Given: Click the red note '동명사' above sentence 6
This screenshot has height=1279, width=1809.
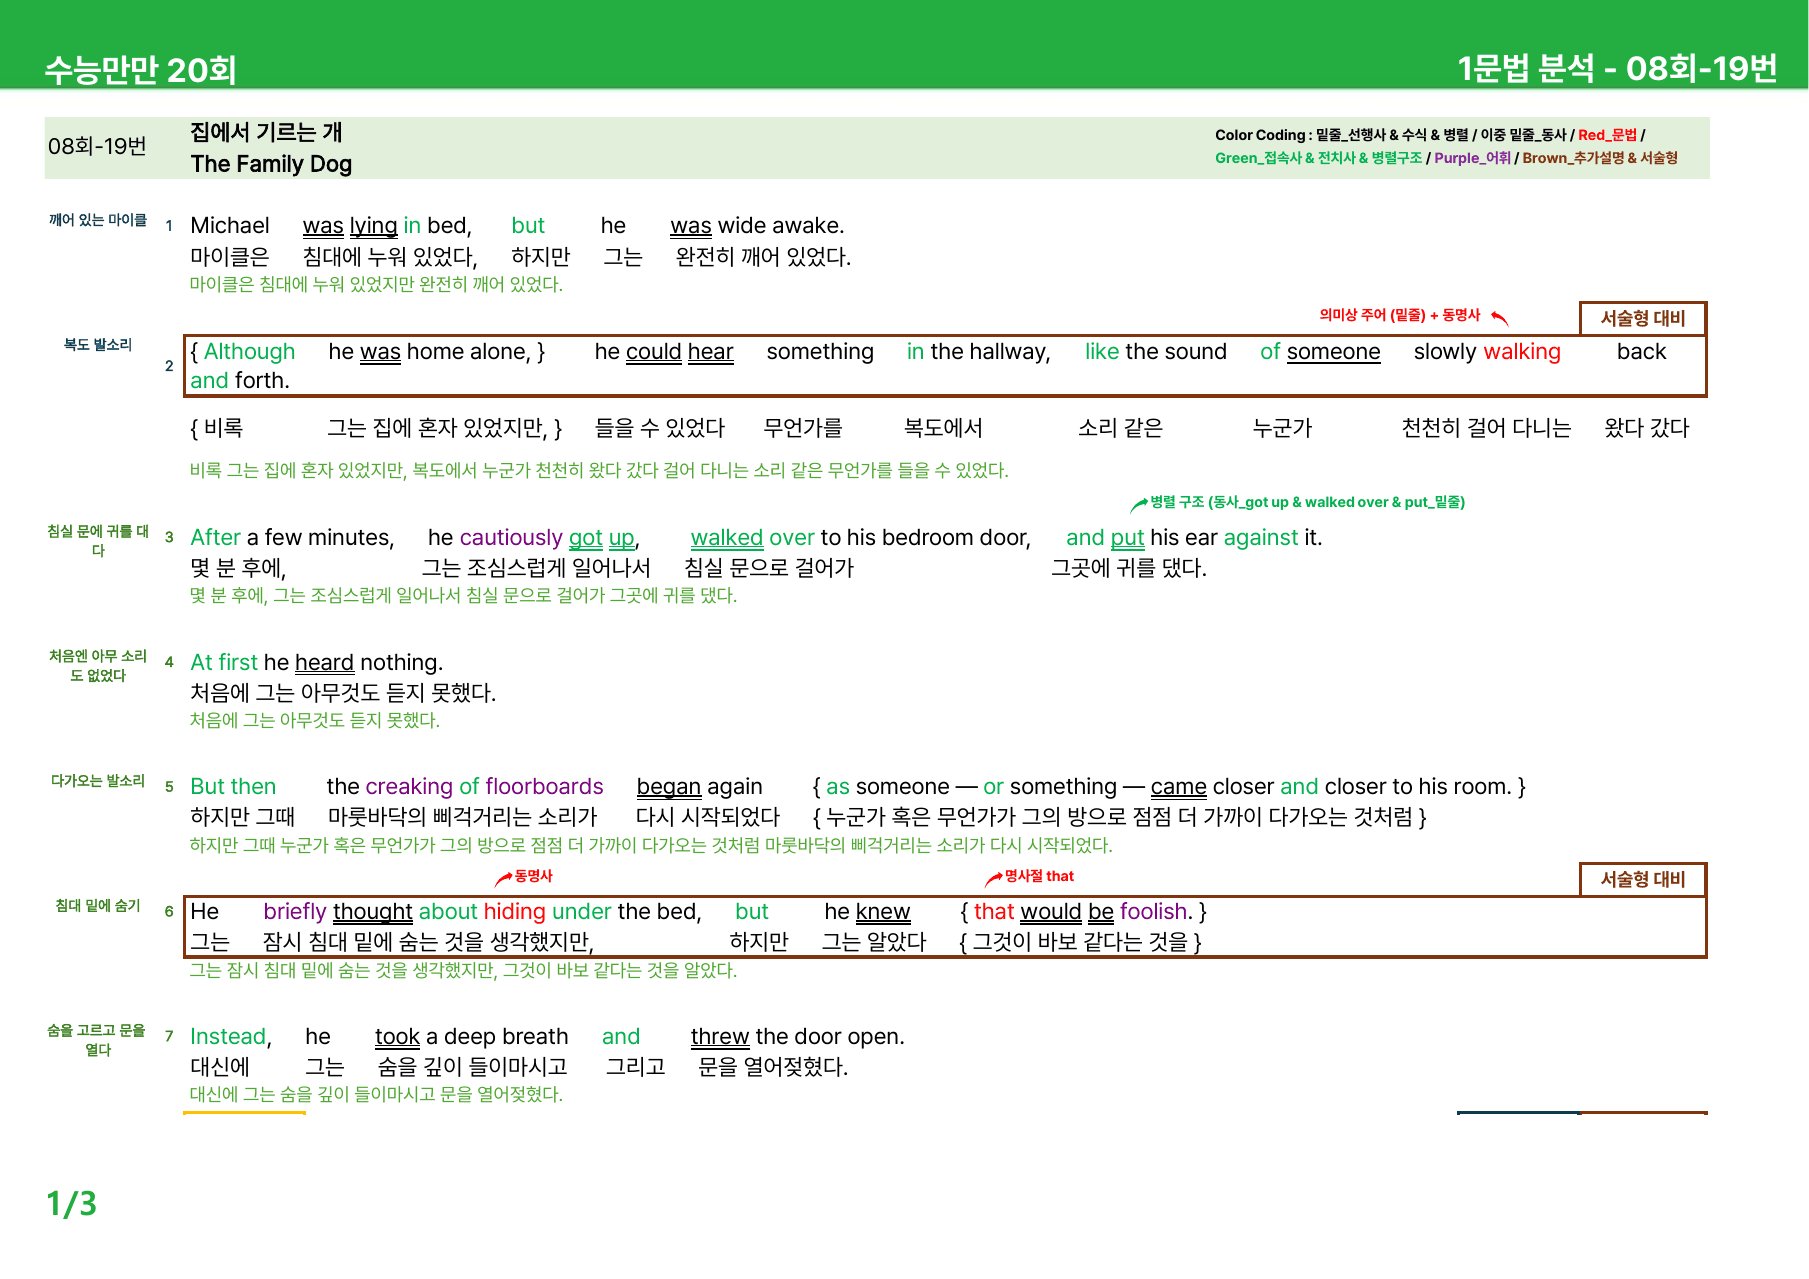Looking at the screenshot, I should [534, 876].
